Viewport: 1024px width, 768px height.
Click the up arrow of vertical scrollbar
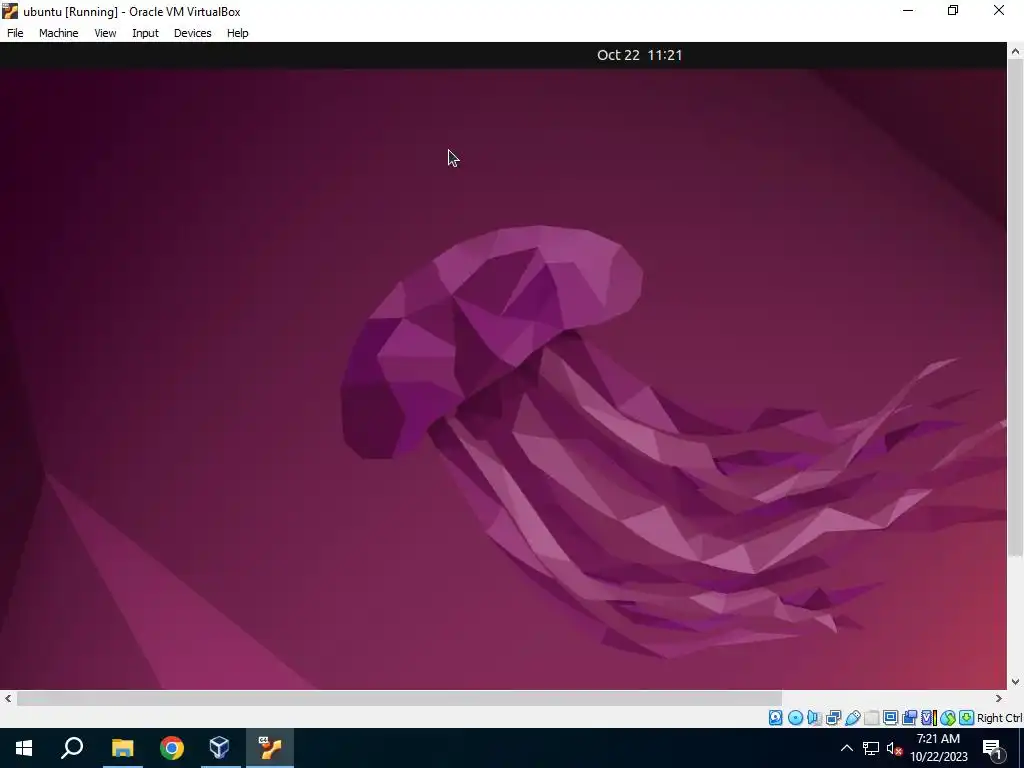click(1016, 51)
